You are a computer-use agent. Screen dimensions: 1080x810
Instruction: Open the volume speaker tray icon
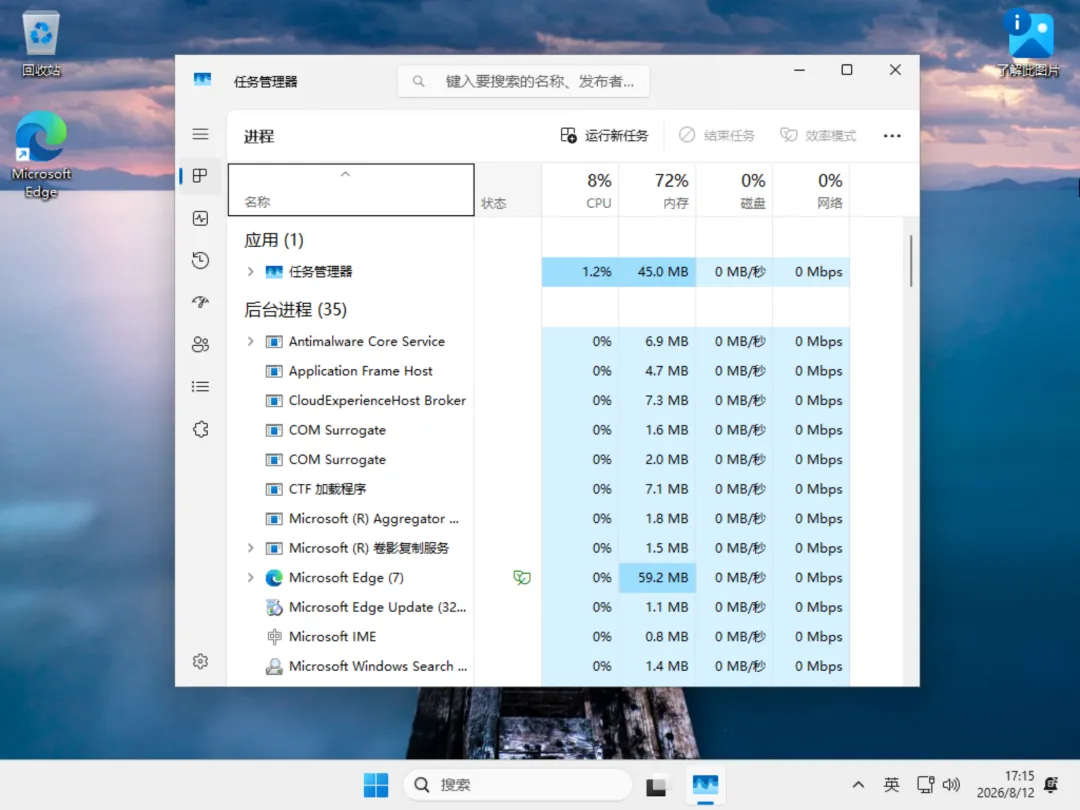tap(951, 785)
